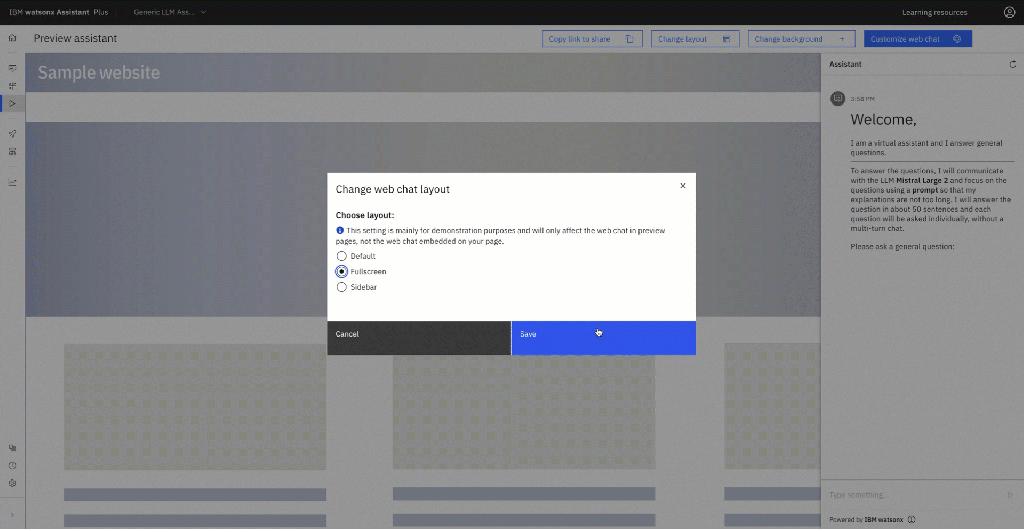
Task: Click the Preview play icon in sidebar
Action: pos(12,103)
